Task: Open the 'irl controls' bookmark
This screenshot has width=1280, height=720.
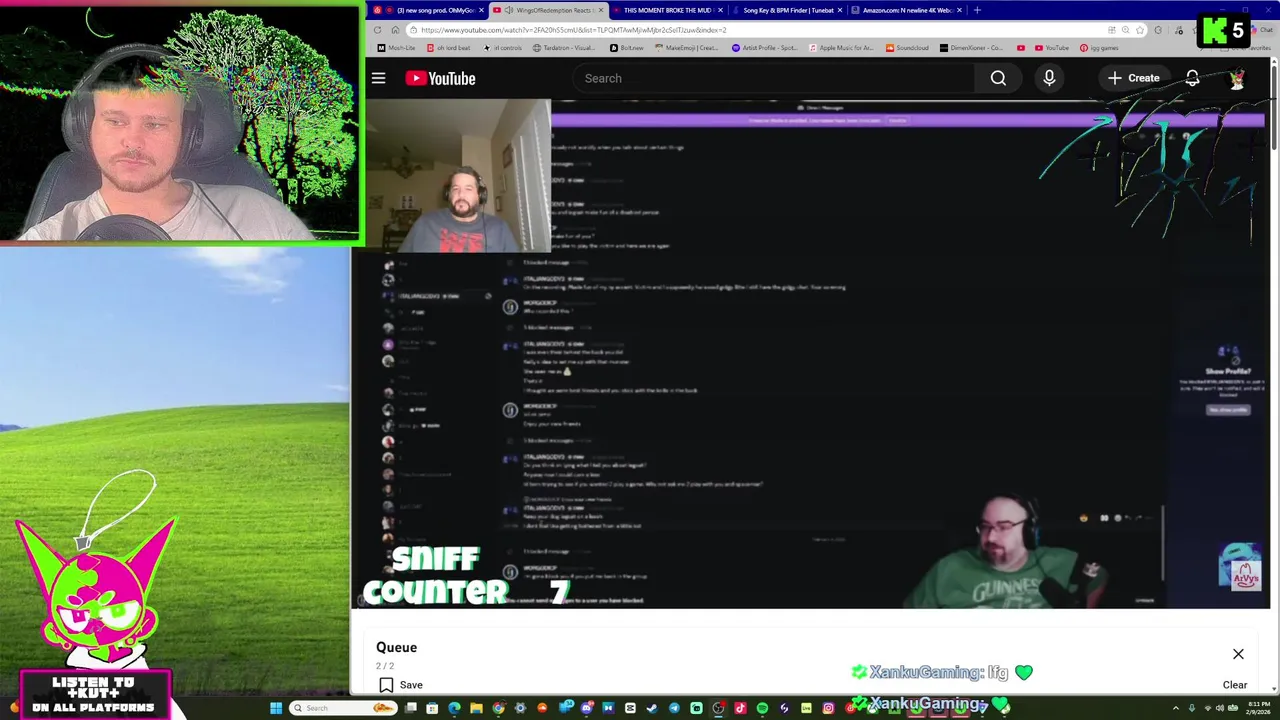Action: 503,48
